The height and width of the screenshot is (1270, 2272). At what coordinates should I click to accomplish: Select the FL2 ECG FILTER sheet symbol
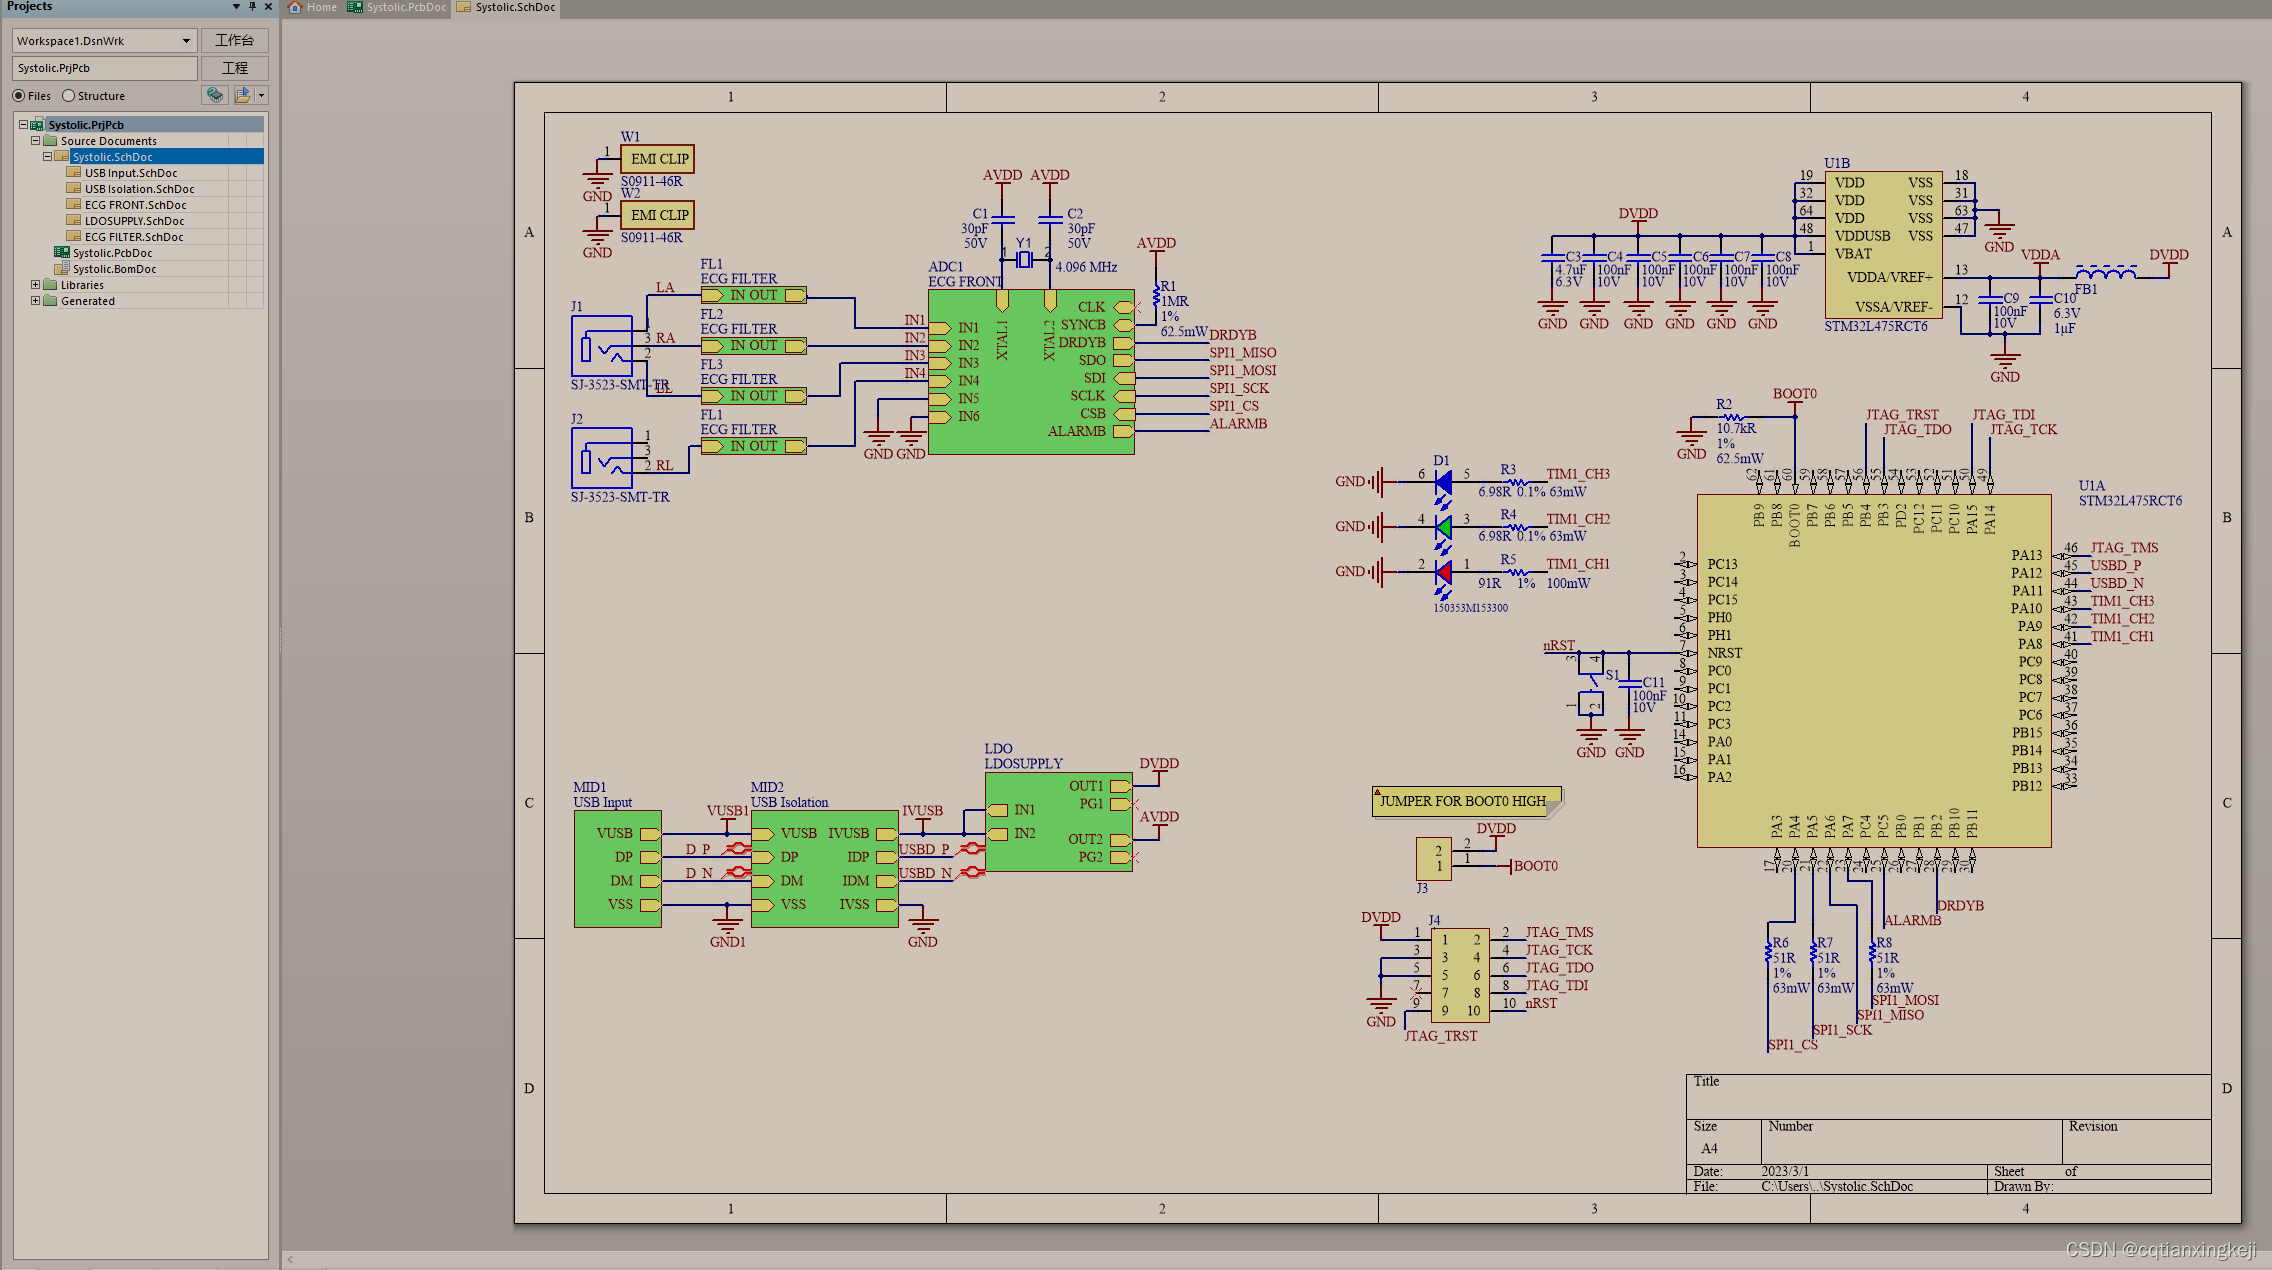[x=753, y=346]
